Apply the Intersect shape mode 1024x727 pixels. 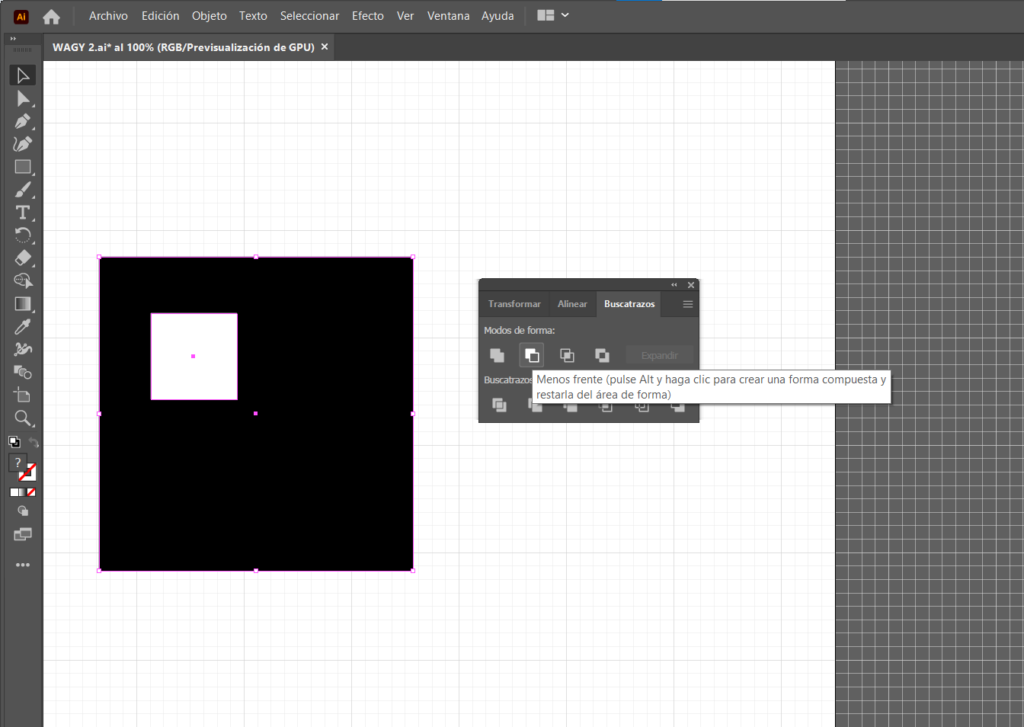tap(567, 355)
